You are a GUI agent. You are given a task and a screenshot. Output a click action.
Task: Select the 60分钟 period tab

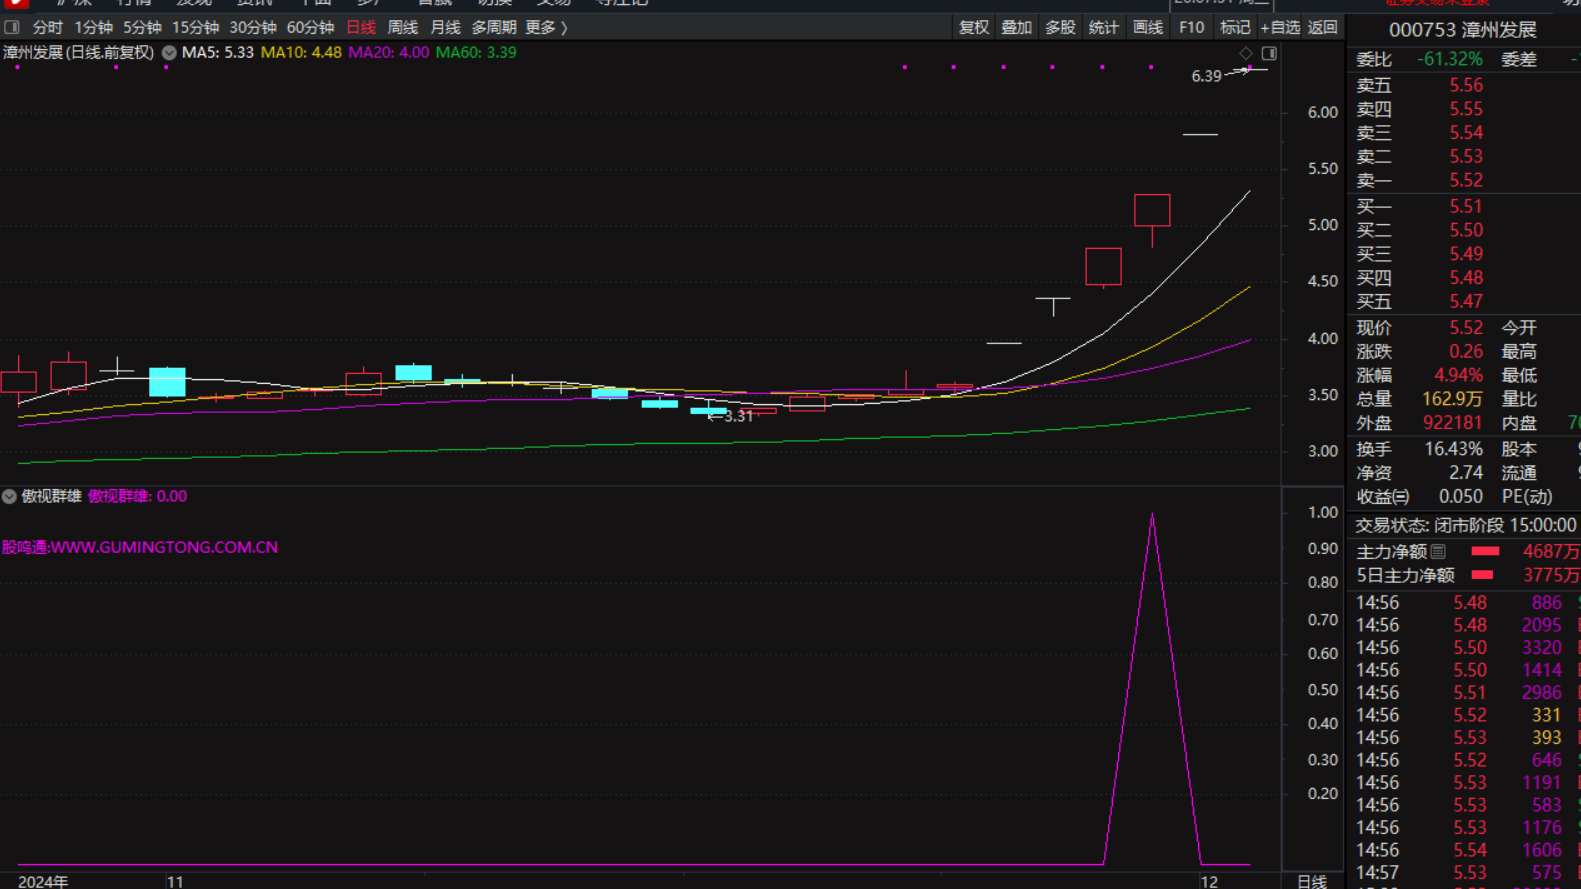310,28
